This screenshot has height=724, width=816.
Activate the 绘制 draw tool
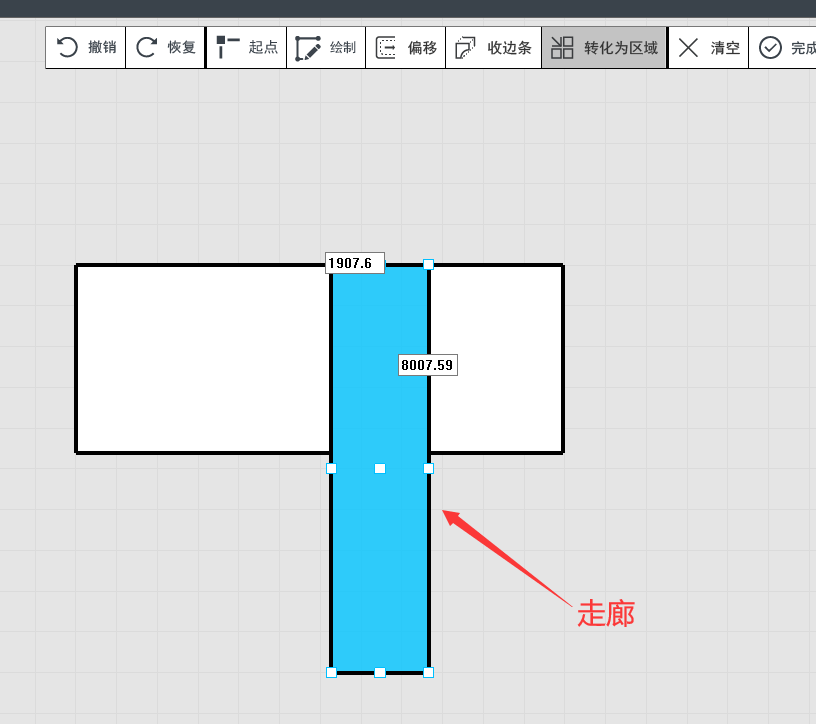click(x=326, y=47)
